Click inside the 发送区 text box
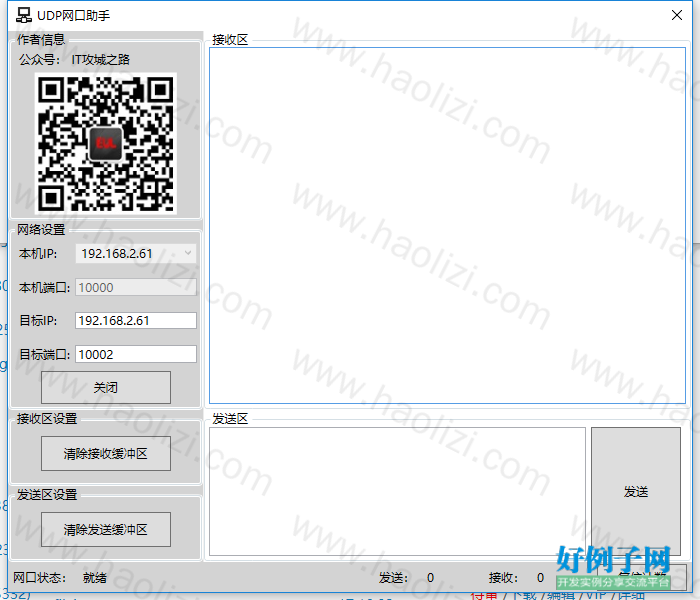 [397, 492]
